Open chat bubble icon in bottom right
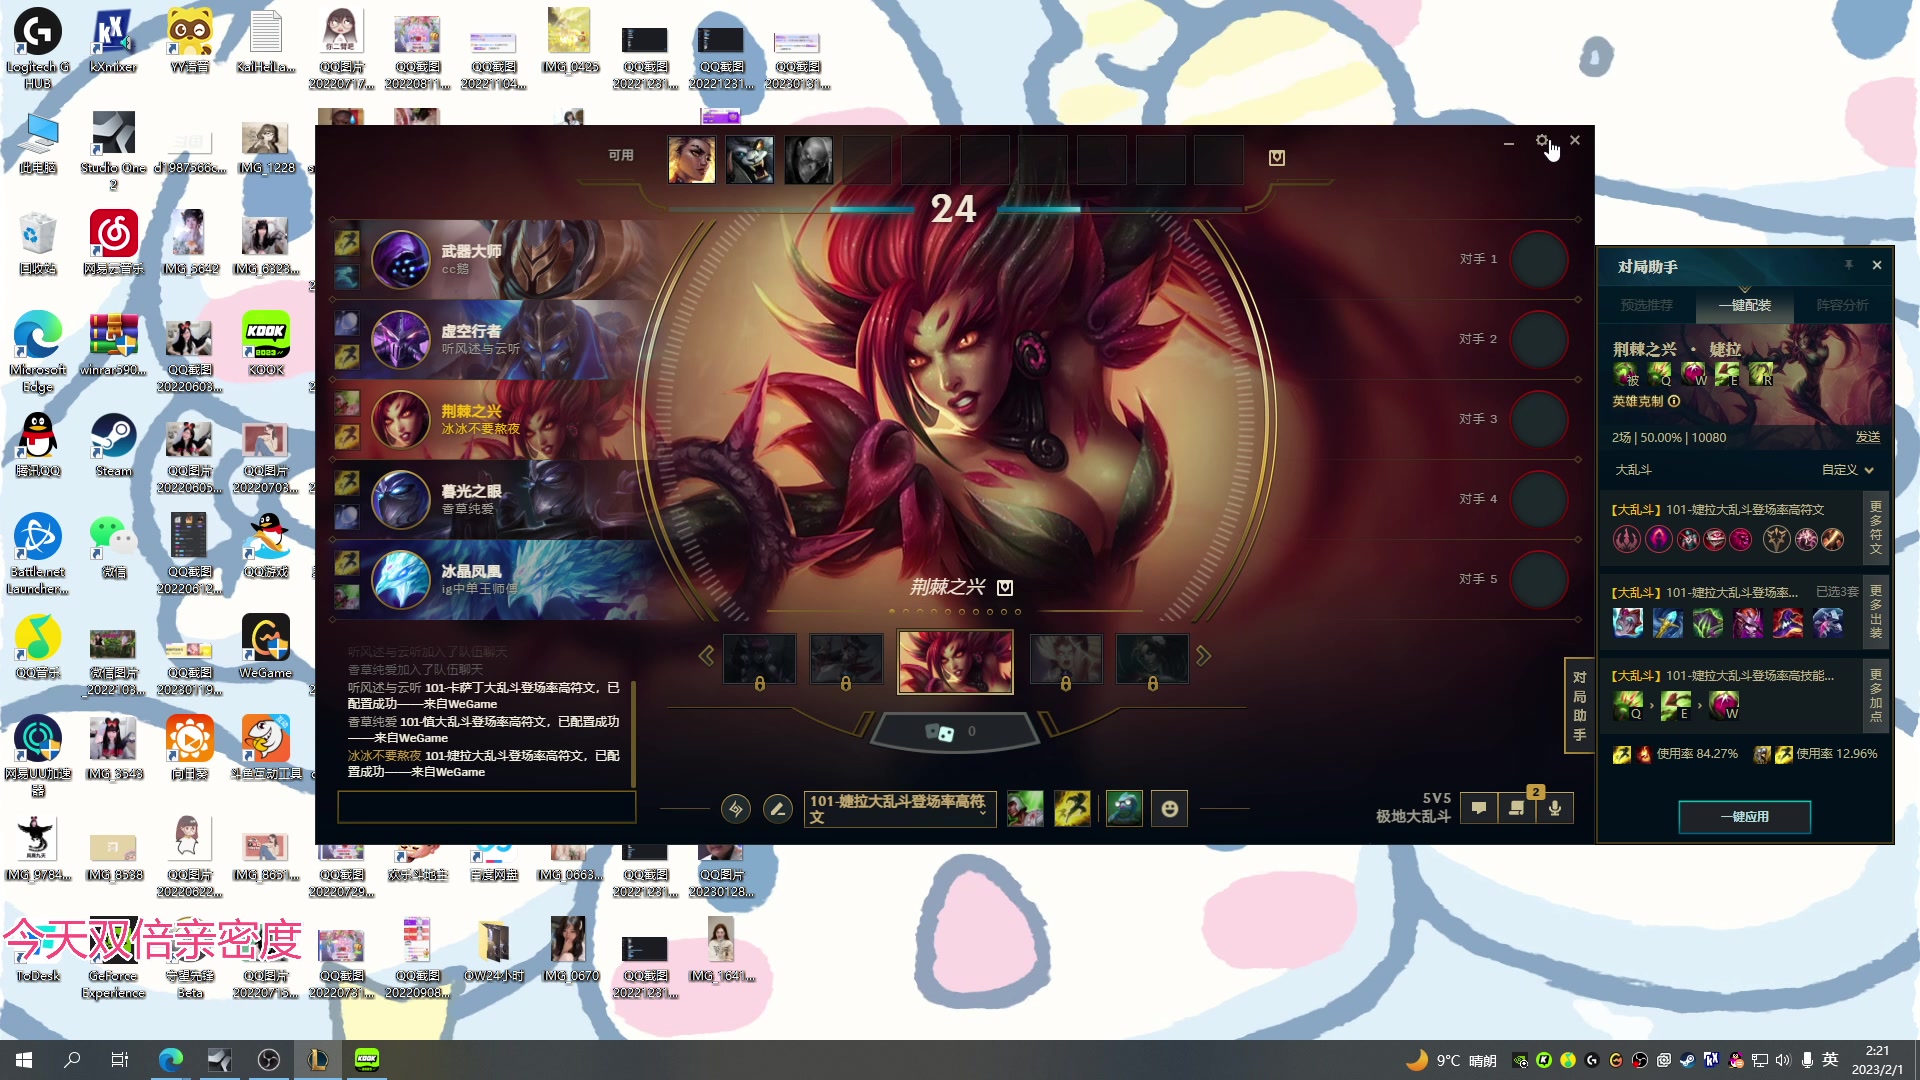1920x1080 pixels. coord(1479,808)
